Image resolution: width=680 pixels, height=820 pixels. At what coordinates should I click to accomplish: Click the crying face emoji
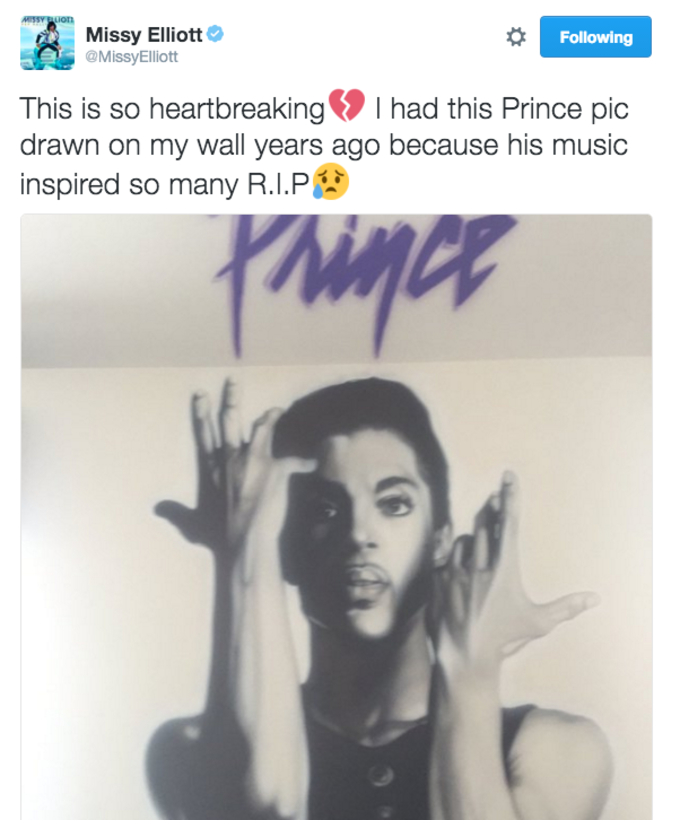(330, 181)
